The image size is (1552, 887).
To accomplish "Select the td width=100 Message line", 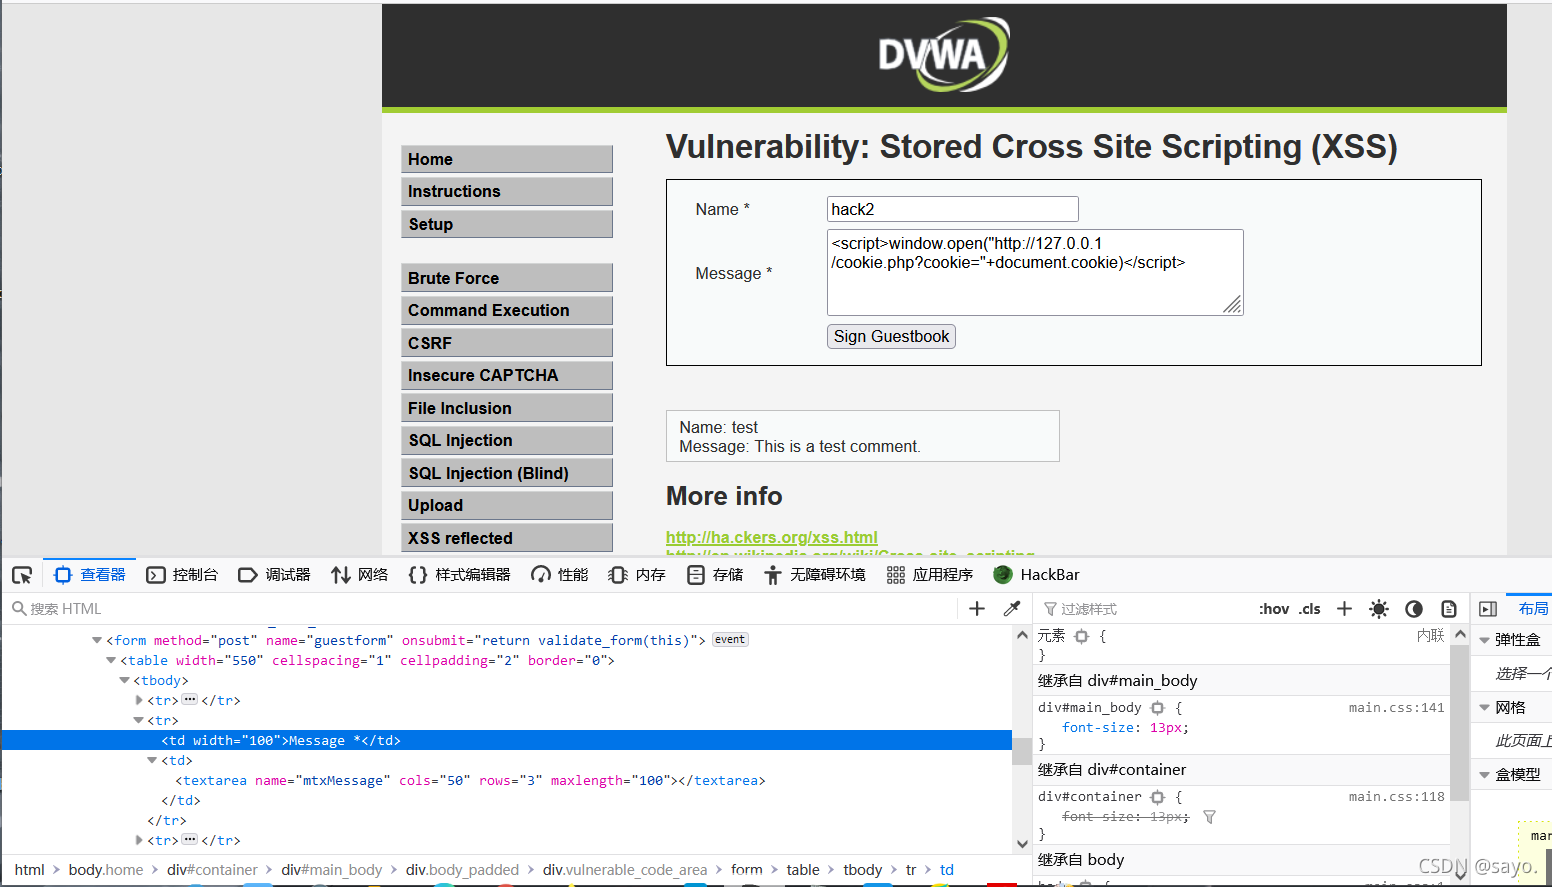I will coord(506,740).
